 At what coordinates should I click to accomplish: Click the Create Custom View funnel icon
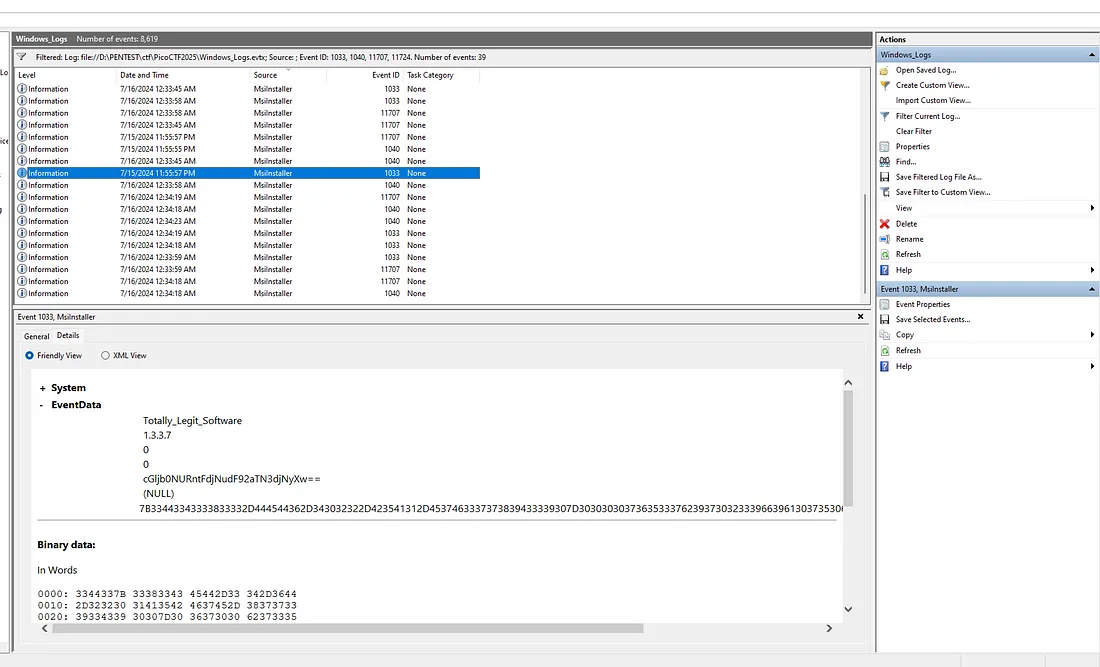885,85
